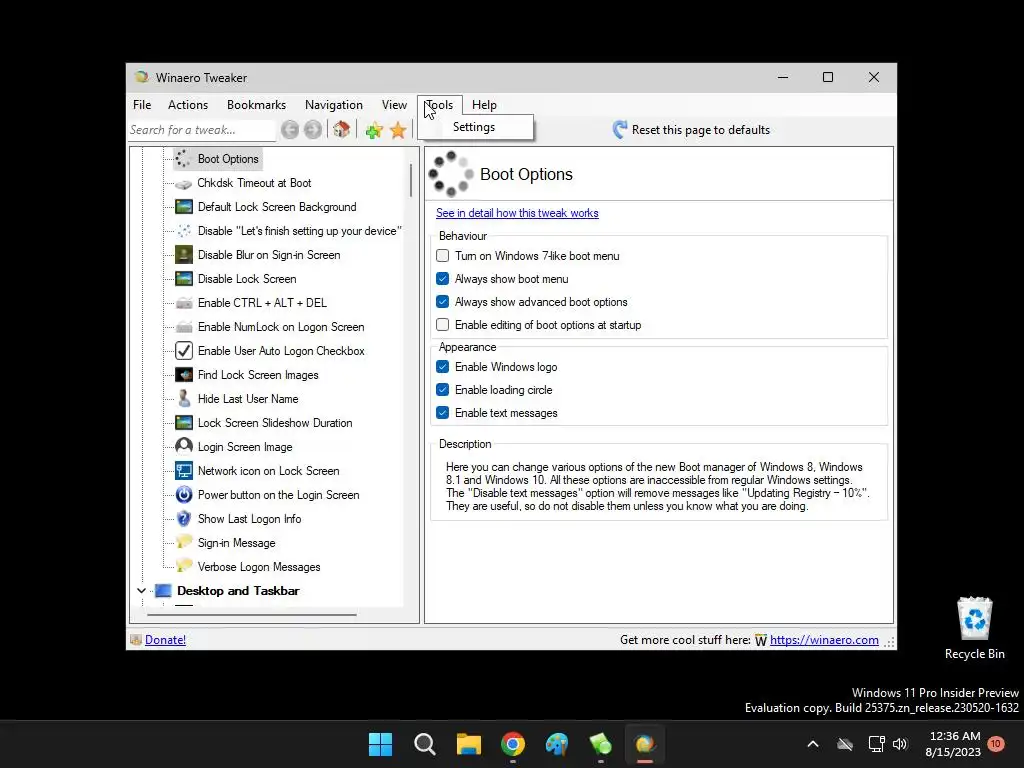1024x768 pixels.
Task: Click the add bookmark green star icon
Action: [374, 130]
